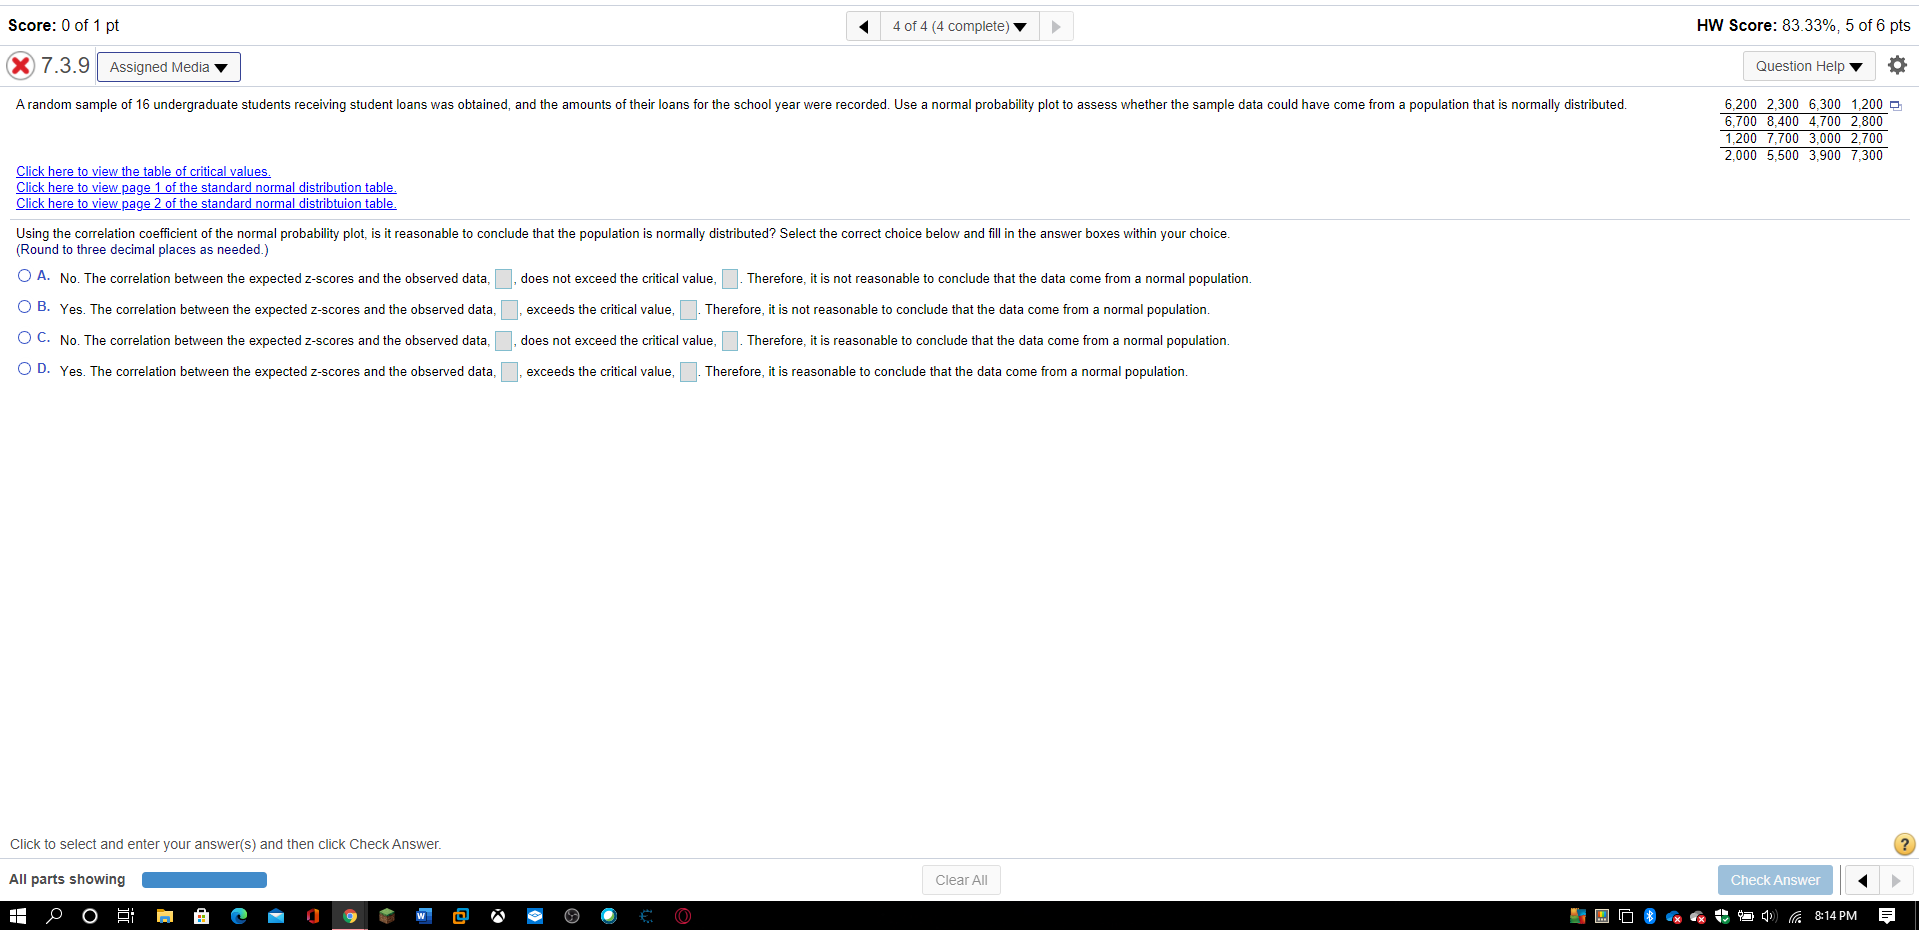The image size is (1919, 930).
Task: Select answer choice B radio button
Action: tap(23, 306)
